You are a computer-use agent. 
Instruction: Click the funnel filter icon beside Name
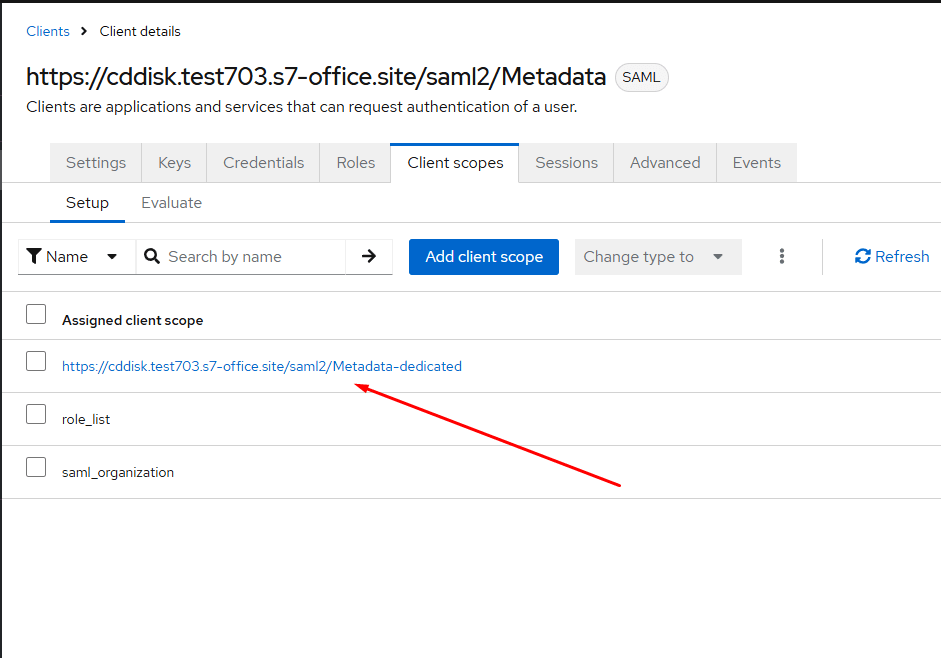tap(34, 256)
